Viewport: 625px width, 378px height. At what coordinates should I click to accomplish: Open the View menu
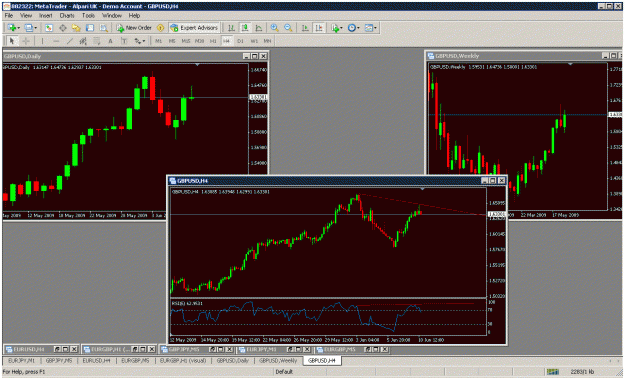(26, 16)
